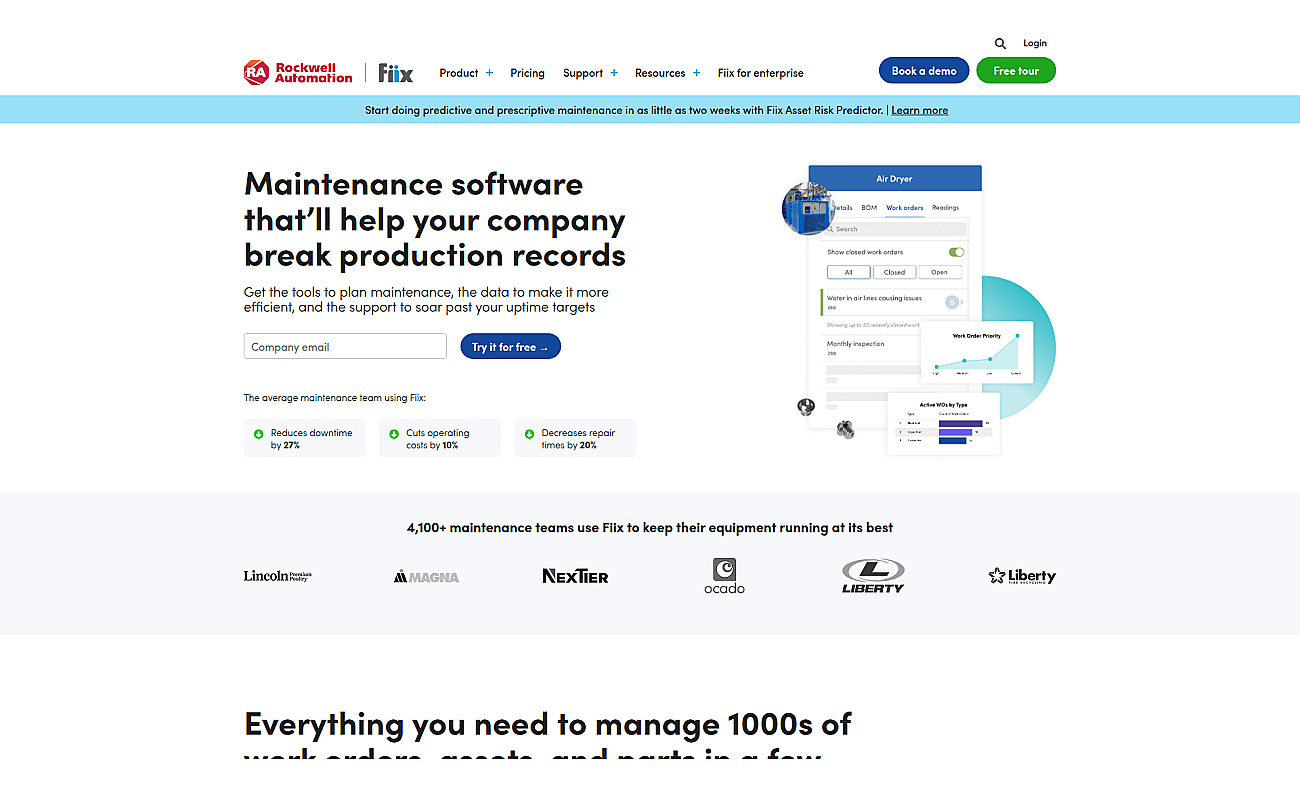The width and height of the screenshot is (1300, 788).
Task: Click the green arrow beside Decreases repair times
Action: 529,434
